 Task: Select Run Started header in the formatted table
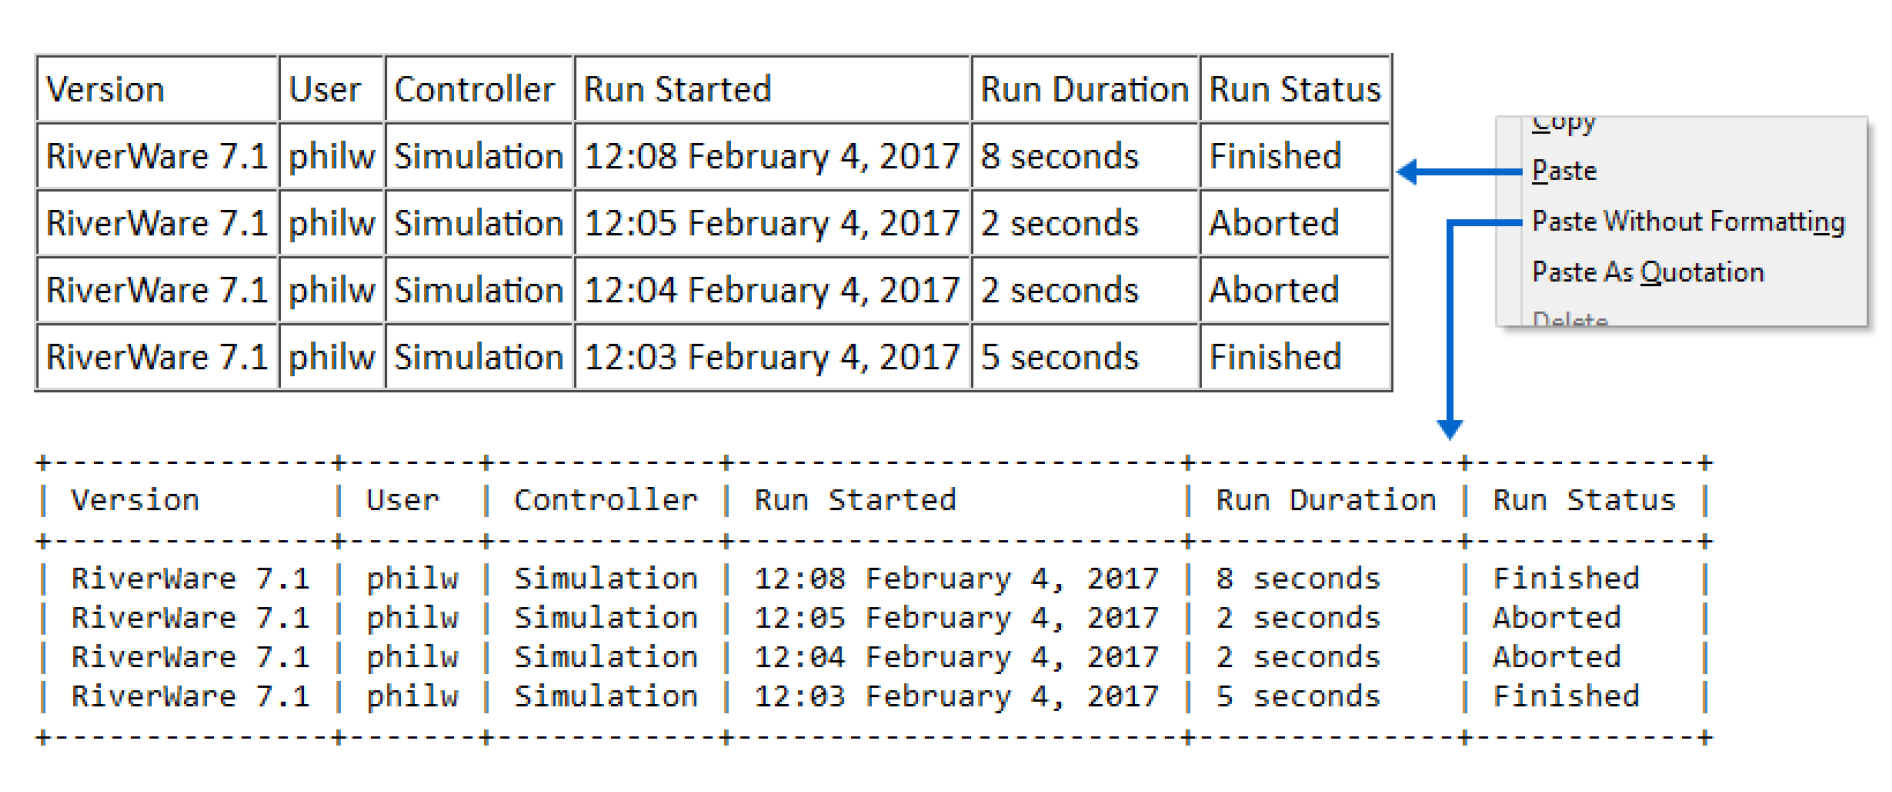677,90
